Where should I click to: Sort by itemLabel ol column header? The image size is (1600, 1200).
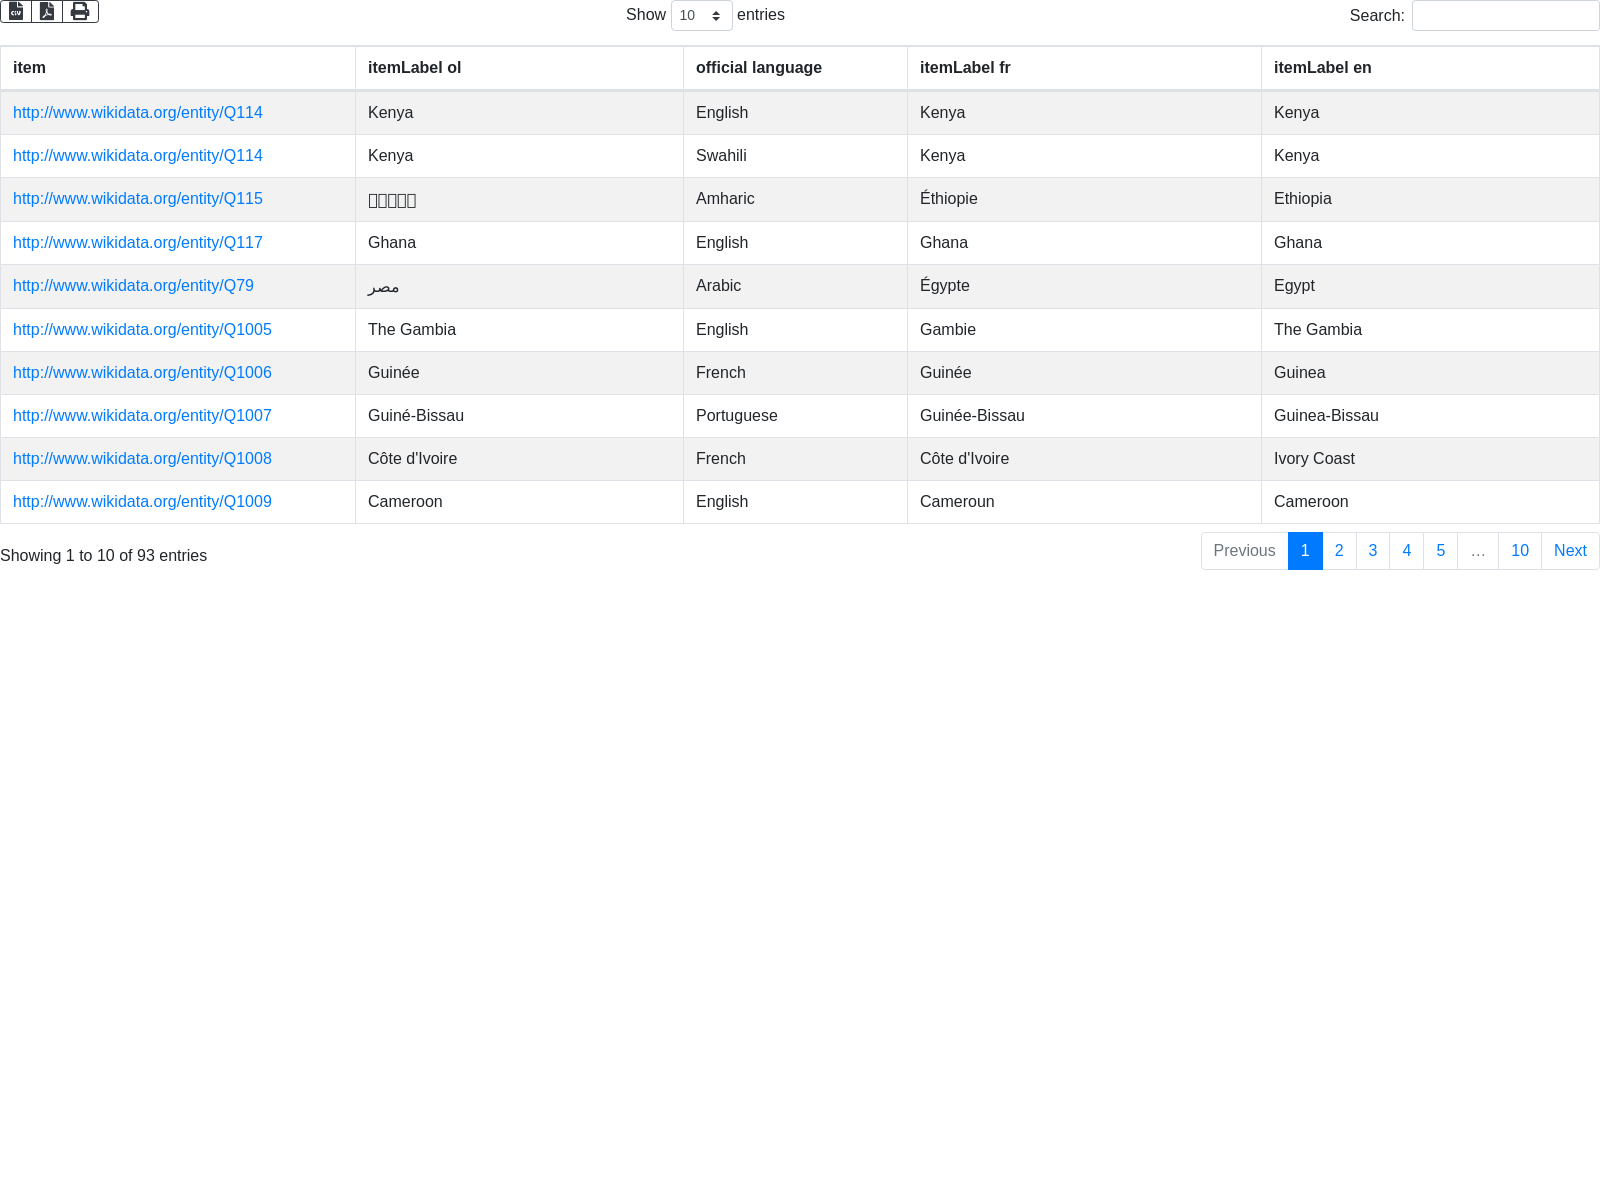point(414,68)
